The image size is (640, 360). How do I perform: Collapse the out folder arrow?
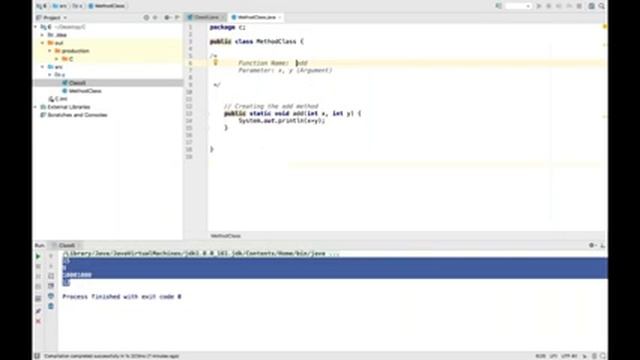pos(42,43)
